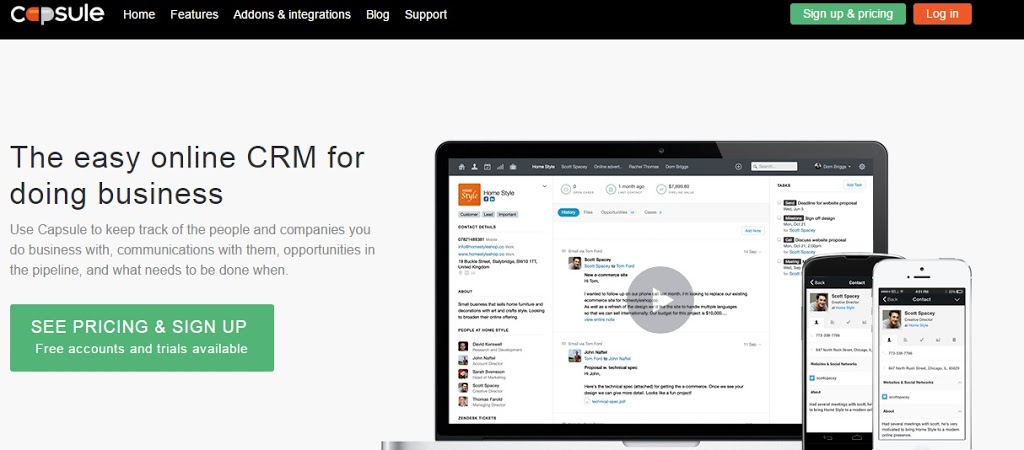Open the settings gear icon

tap(862, 167)
